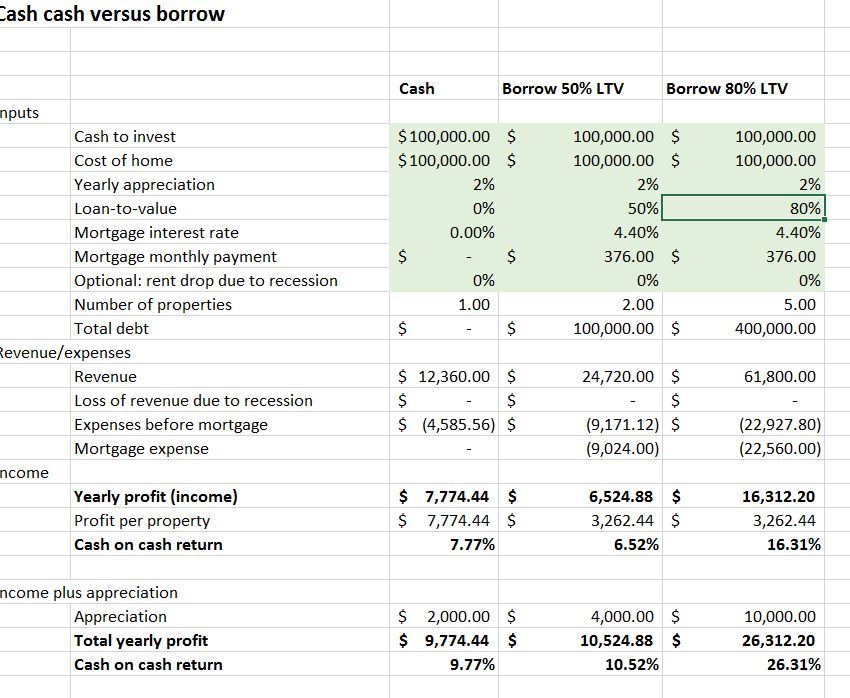The height and width of the screenshot is (698, 850).
Task: Click the 376.00 monthly payment under 80% LTV
Action: click(743, 256)
